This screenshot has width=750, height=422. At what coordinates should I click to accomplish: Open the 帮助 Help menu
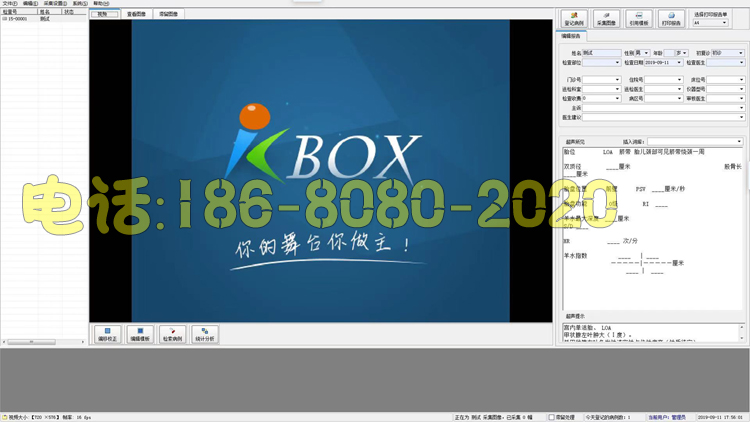point(101,3)
